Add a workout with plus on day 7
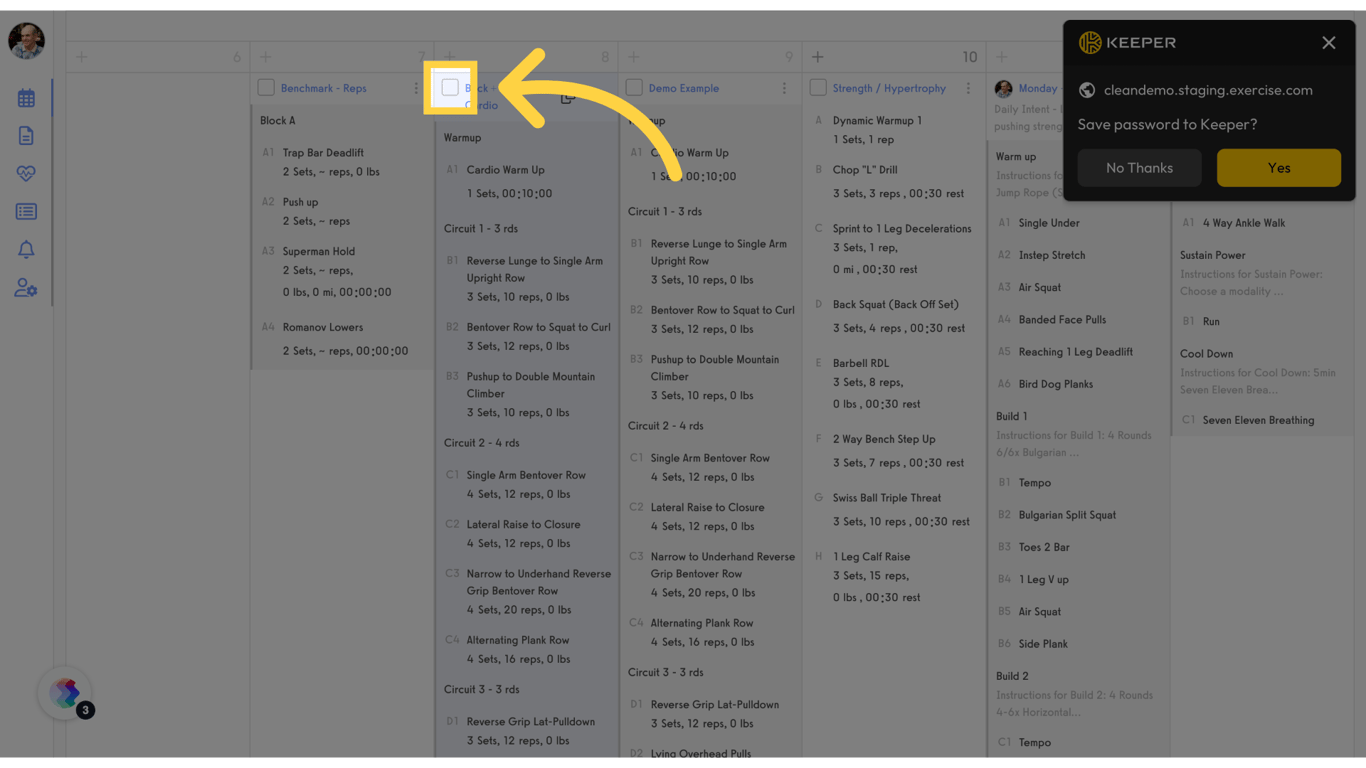This screenshot has width=1366, height=768. point(266,57)
